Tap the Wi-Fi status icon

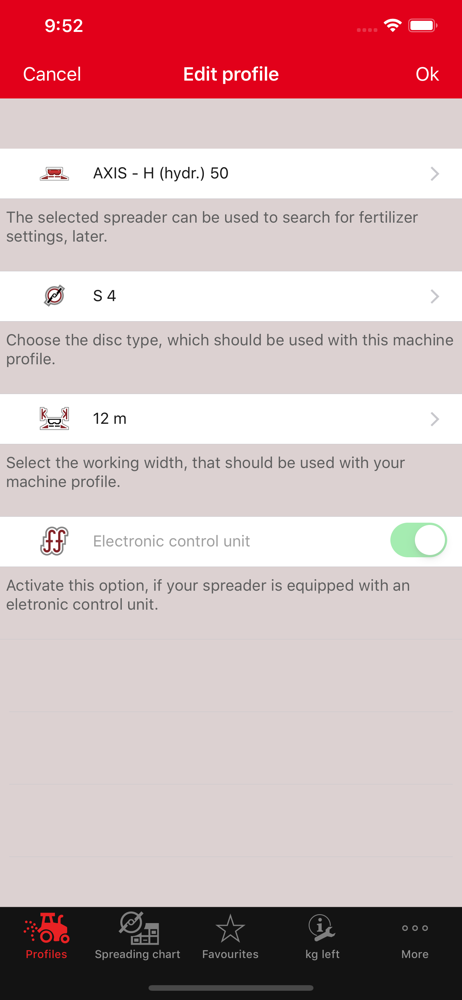(x=392, y=26)
